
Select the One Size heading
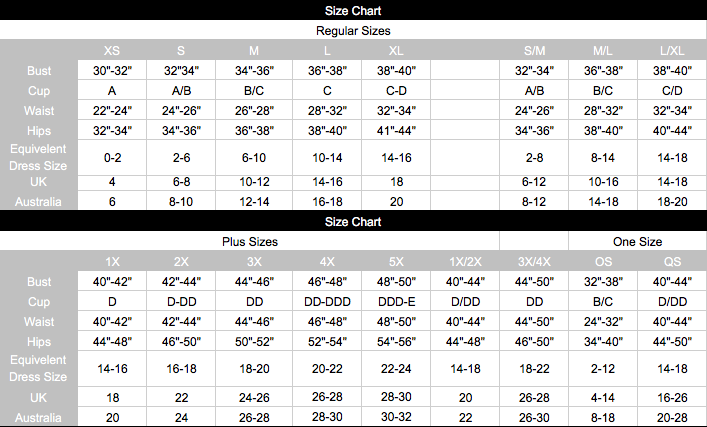coord(637,242)
